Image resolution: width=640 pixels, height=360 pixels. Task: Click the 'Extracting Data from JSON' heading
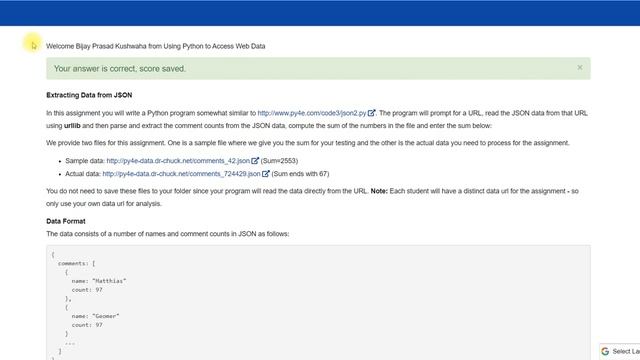coord(89,95)
